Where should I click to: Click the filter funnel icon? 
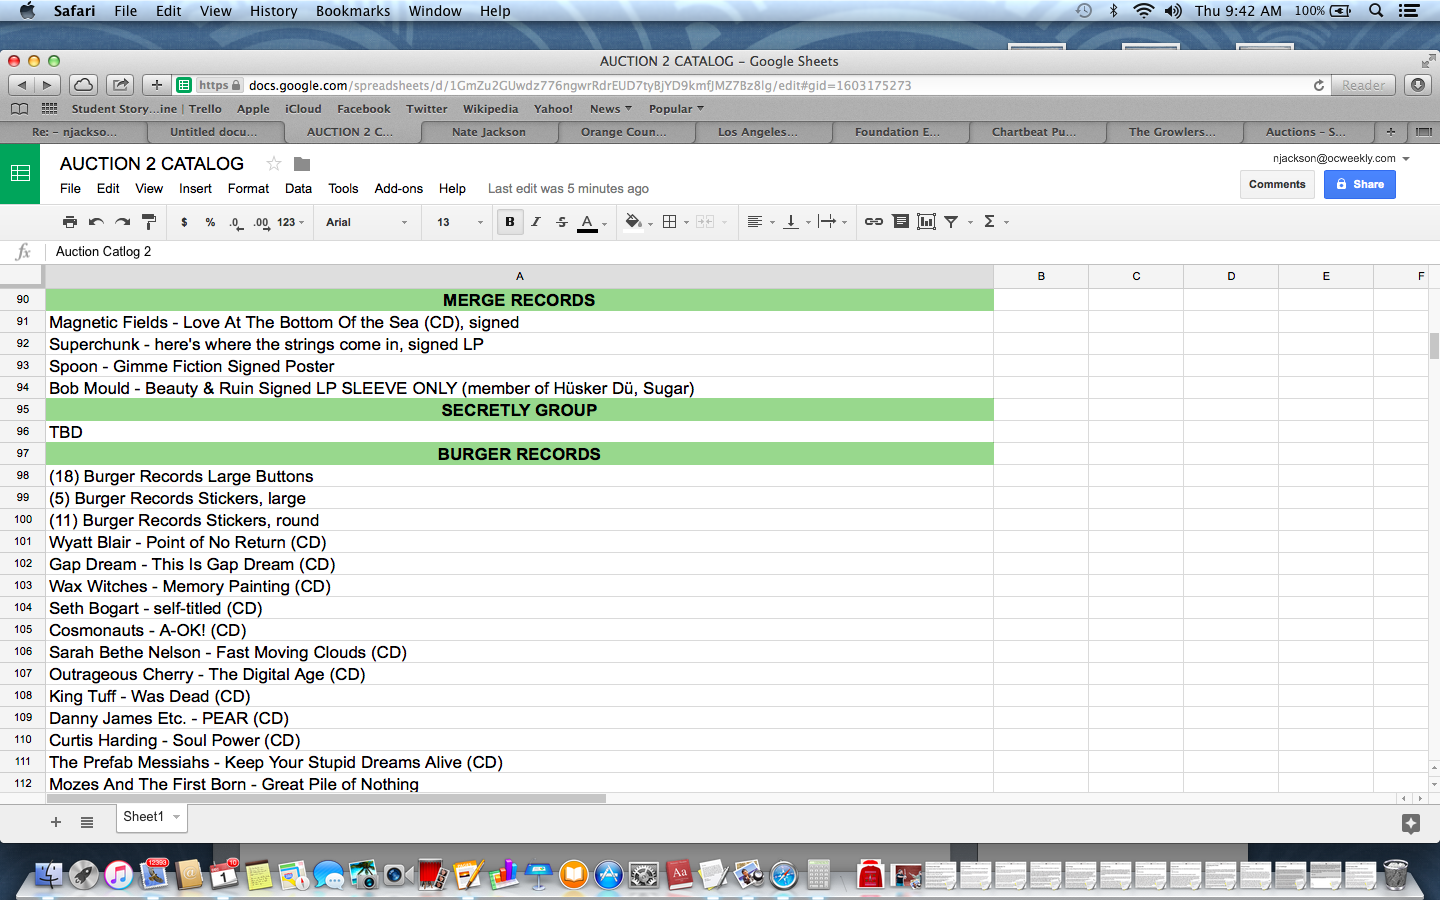(x=951, y=222)
